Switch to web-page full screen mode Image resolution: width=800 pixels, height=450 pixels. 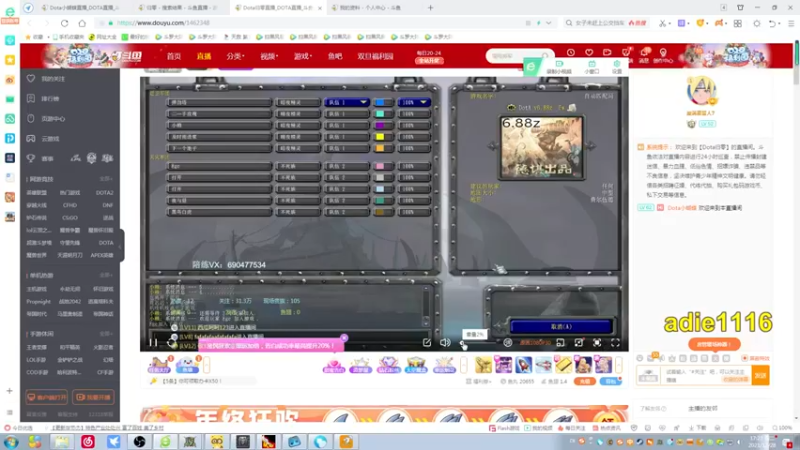597,343
